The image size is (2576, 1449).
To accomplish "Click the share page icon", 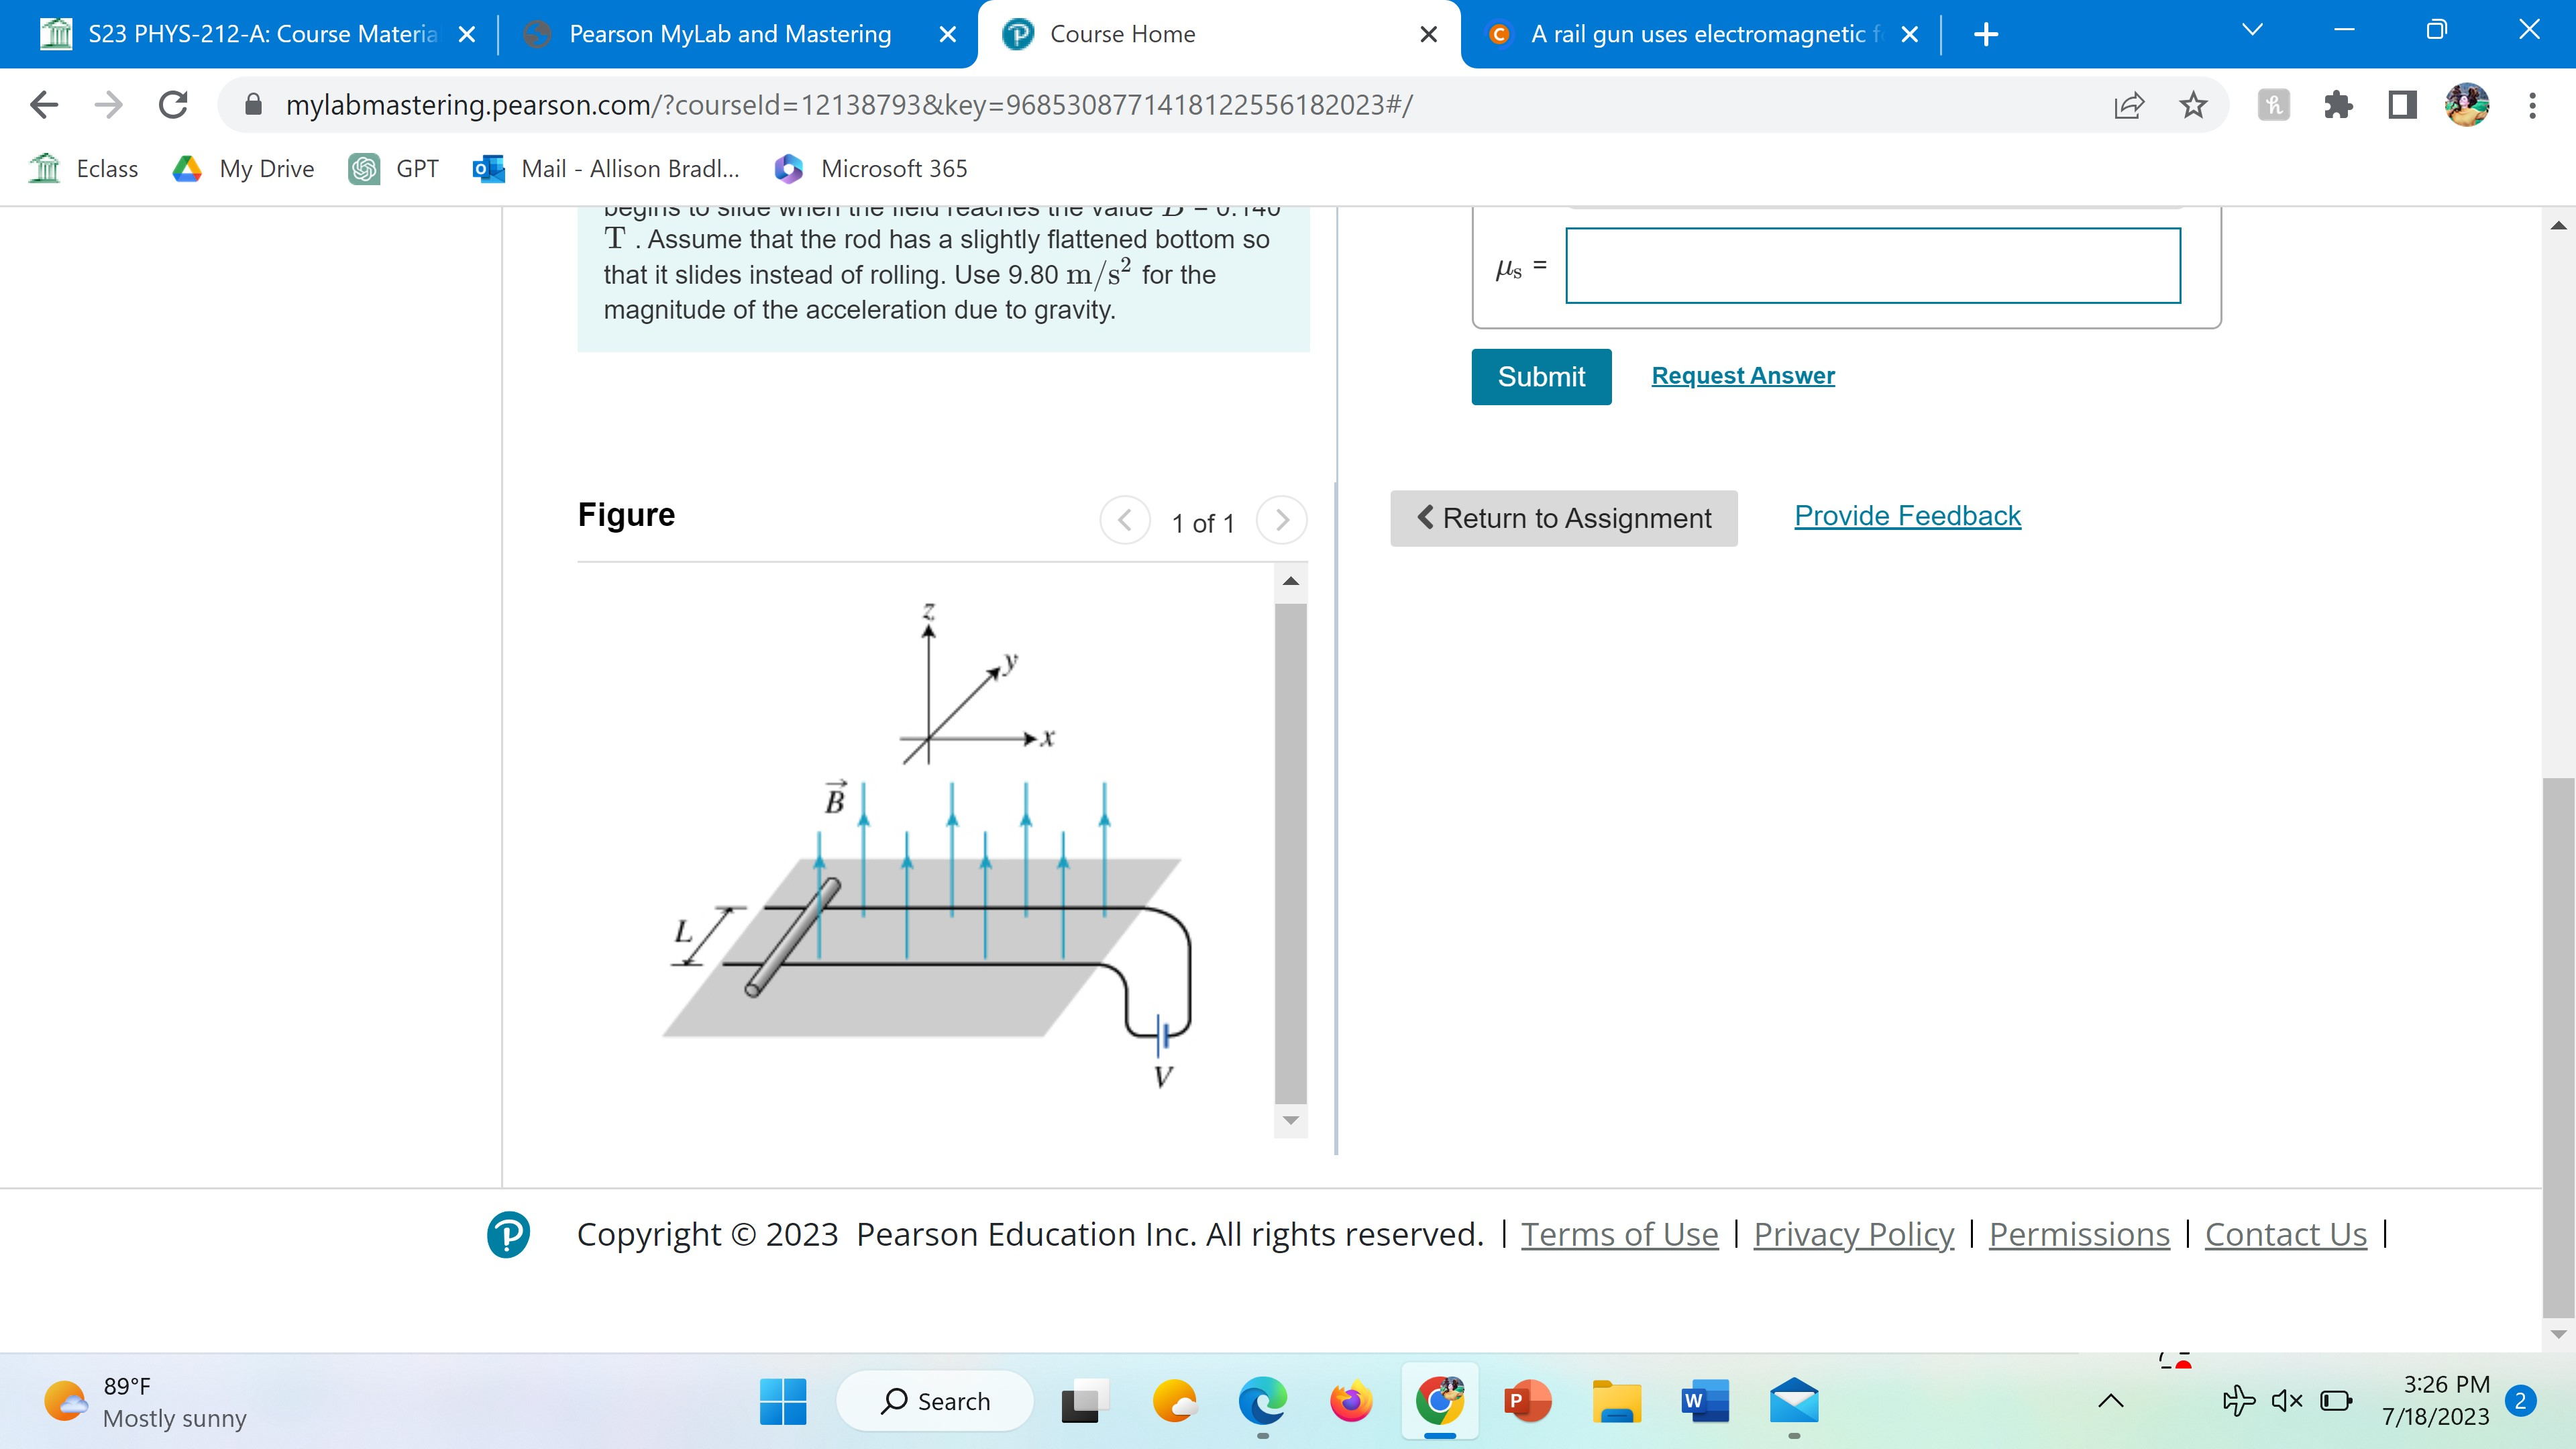I will 2129,104.
